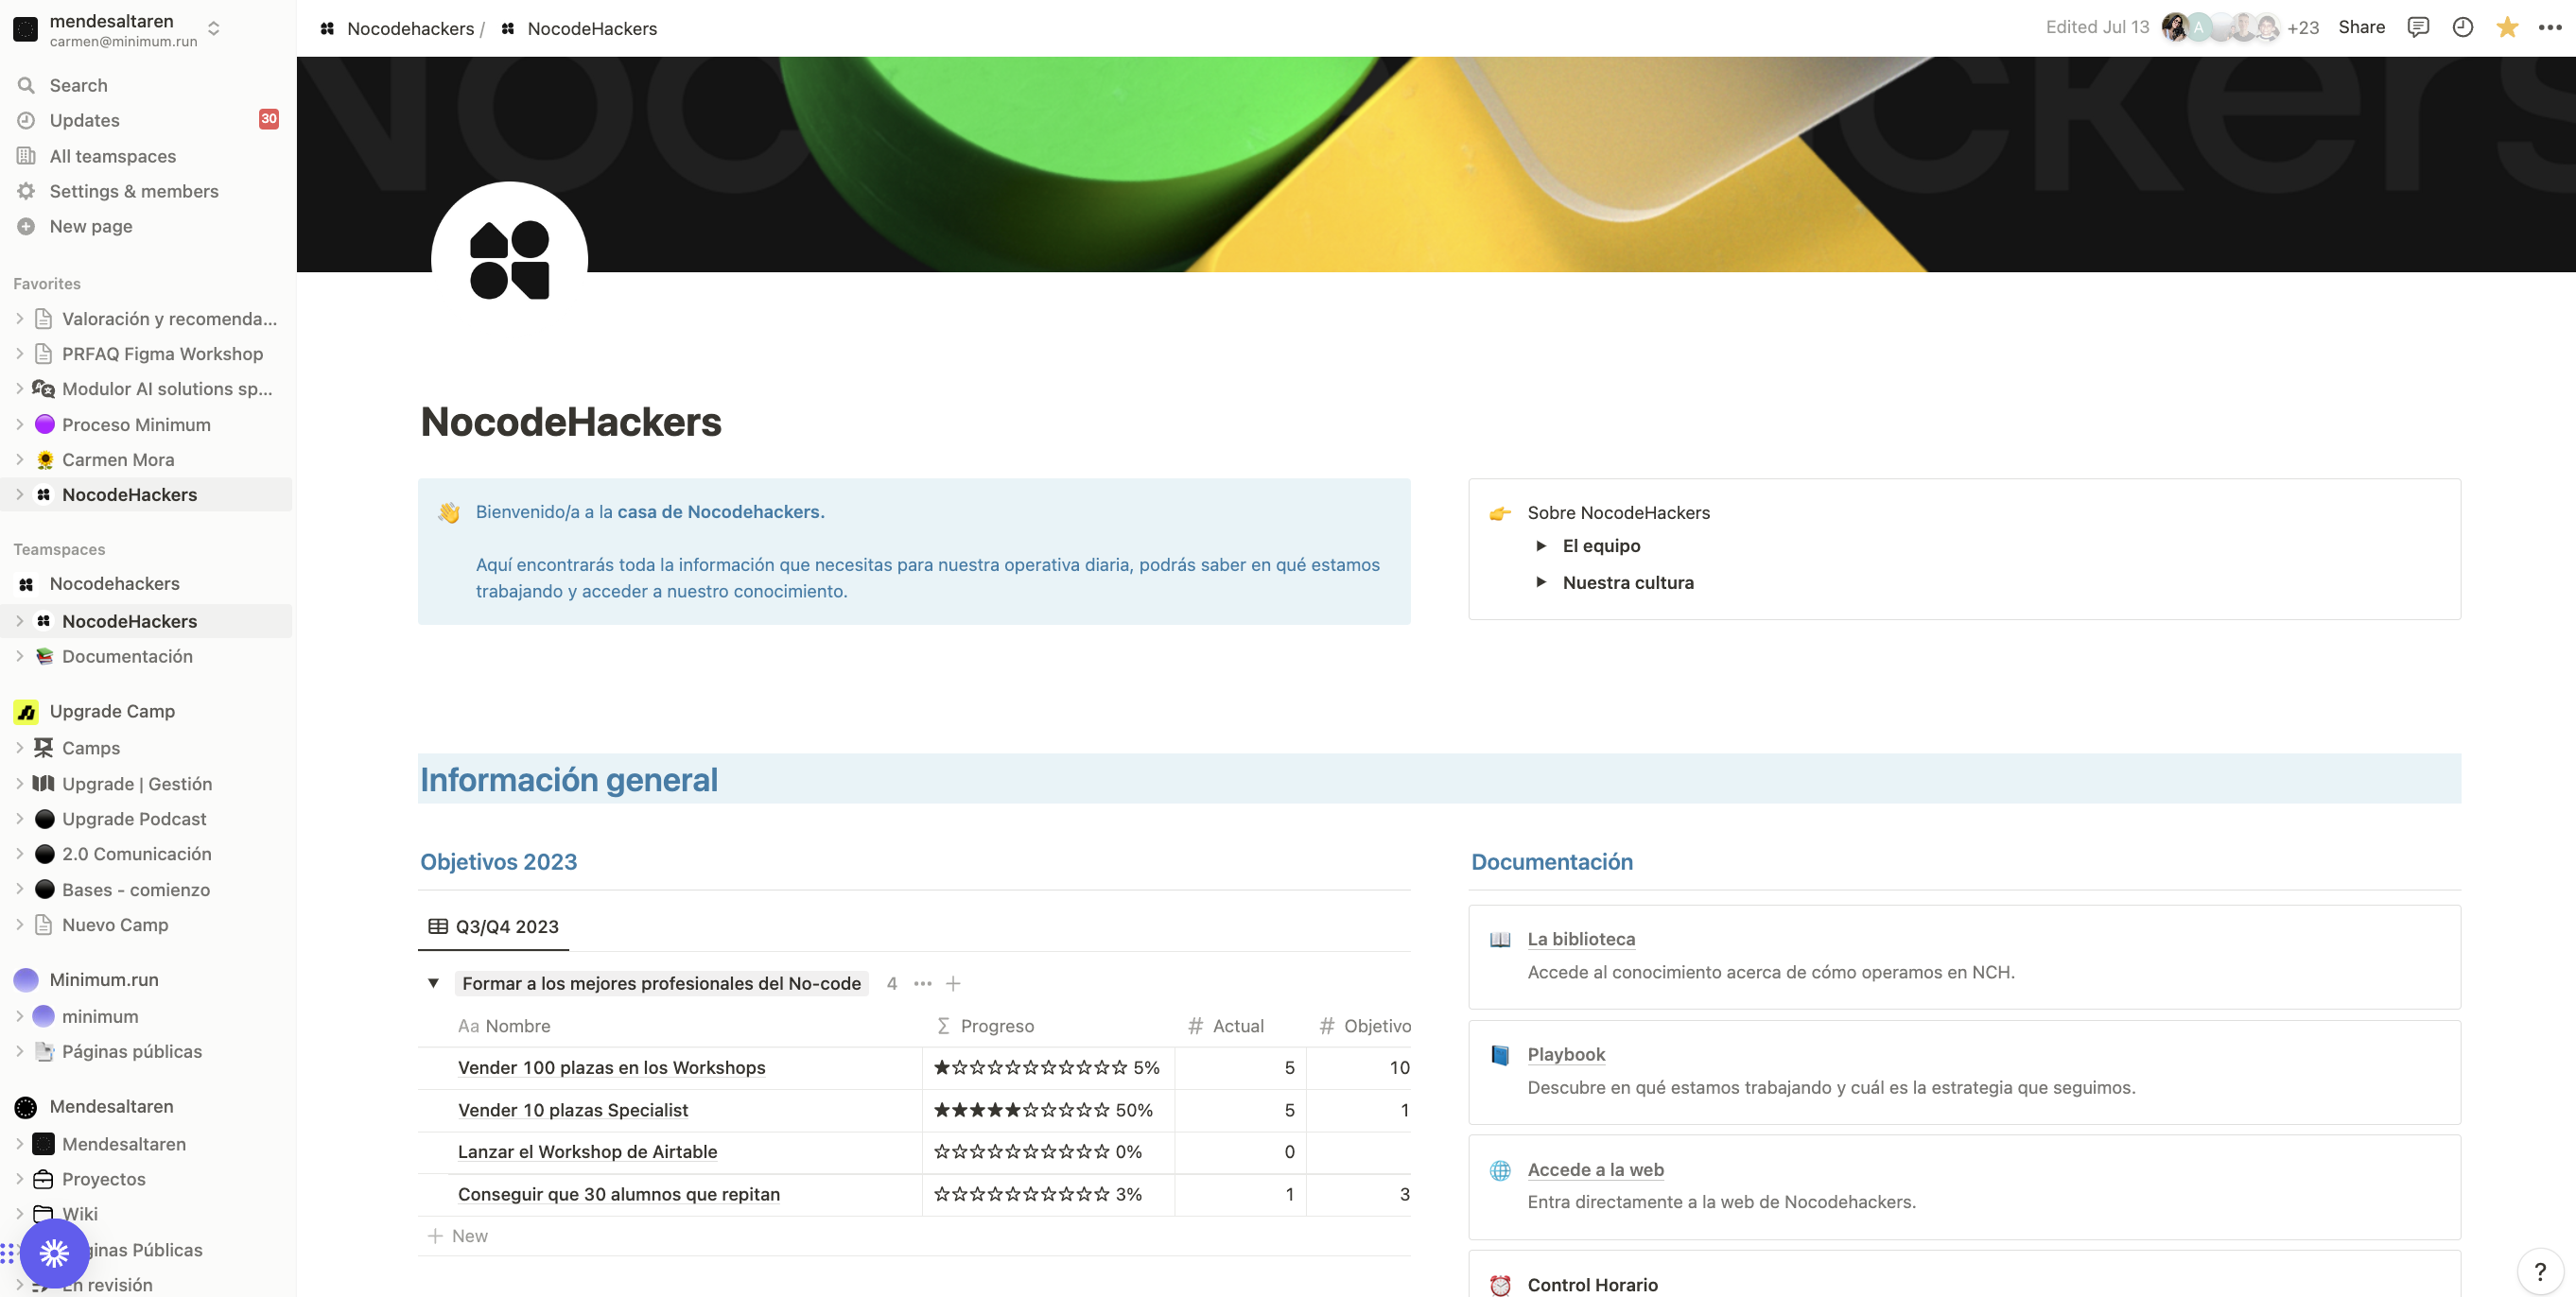Open the mendesaltaren workspace switcher

point(214,29)
